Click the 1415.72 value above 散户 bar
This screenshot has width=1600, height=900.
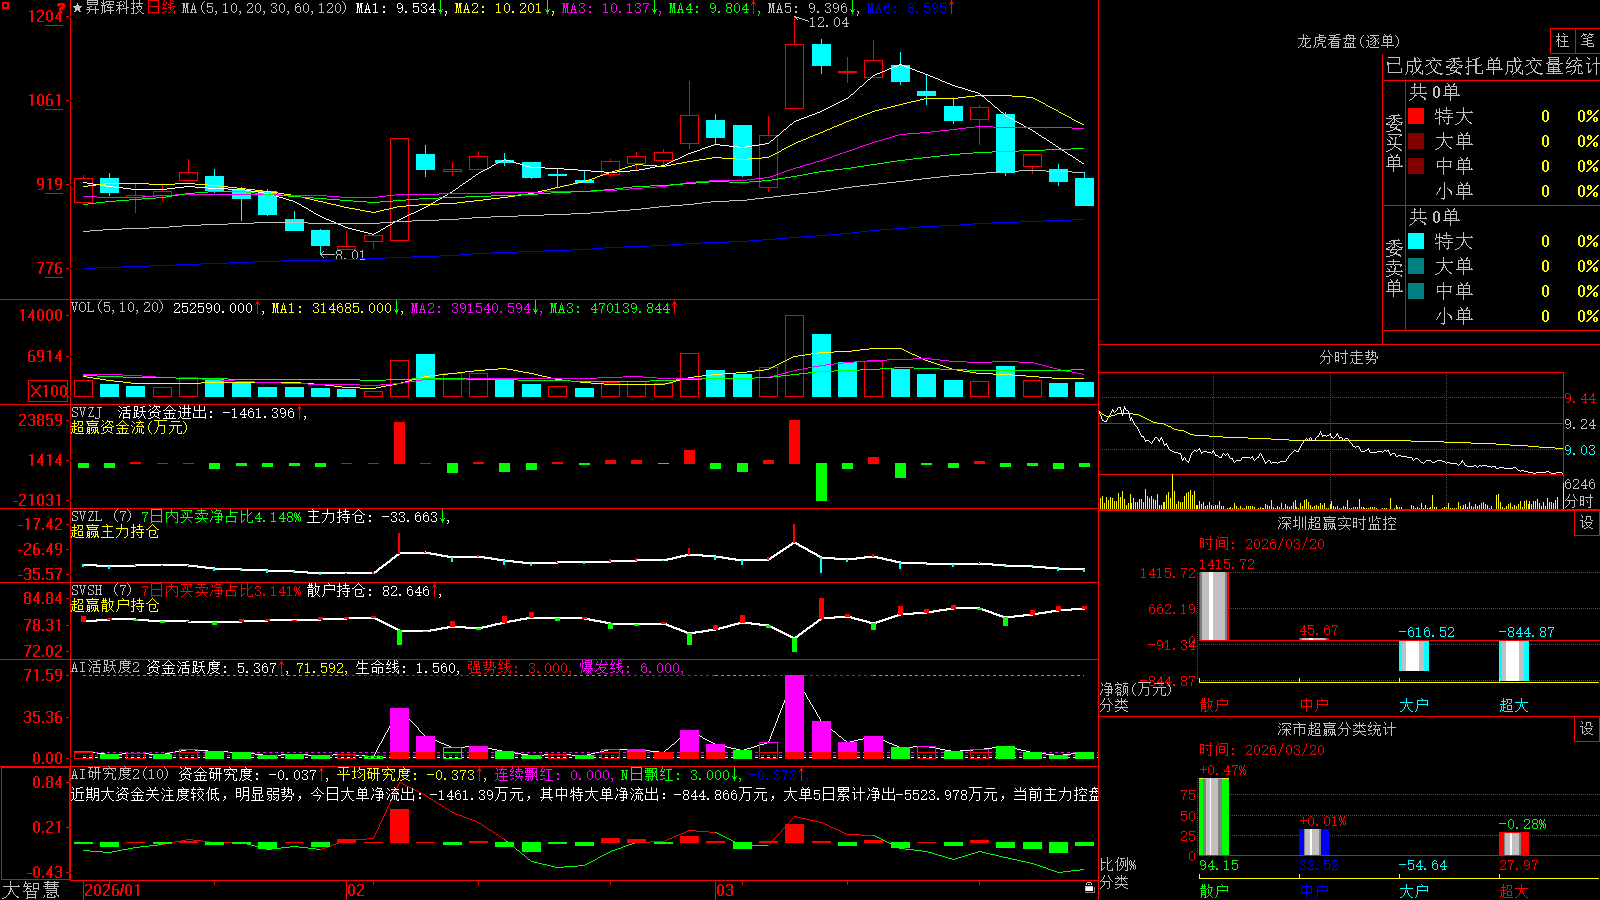pos(1226,564)
